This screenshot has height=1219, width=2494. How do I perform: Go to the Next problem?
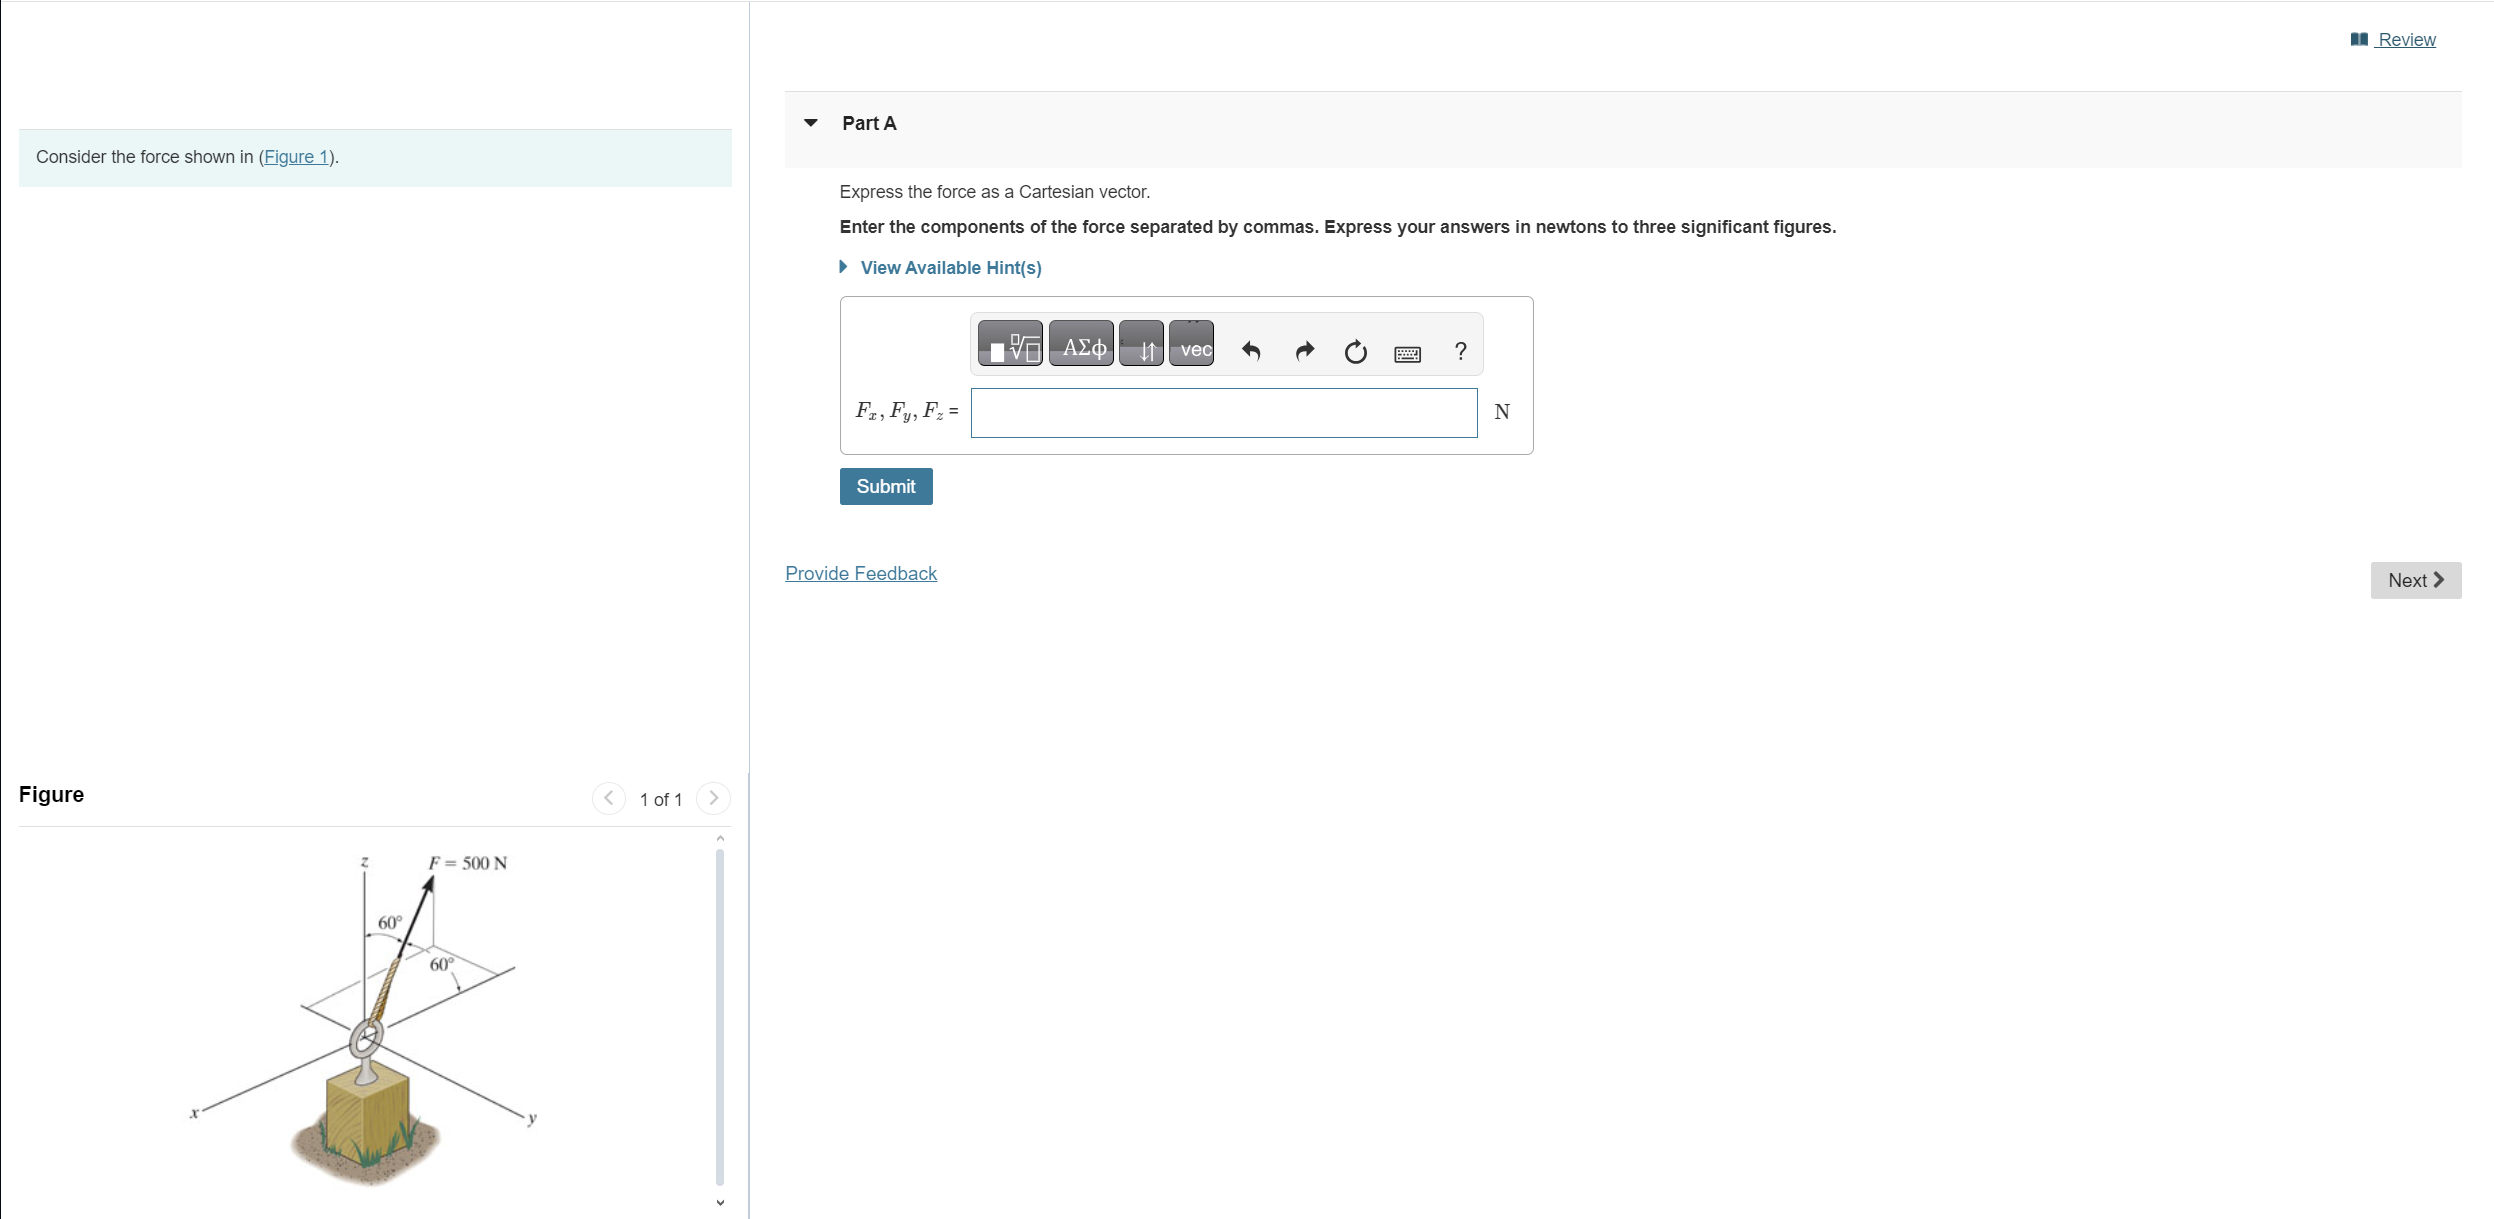[x=2416, y=581]
